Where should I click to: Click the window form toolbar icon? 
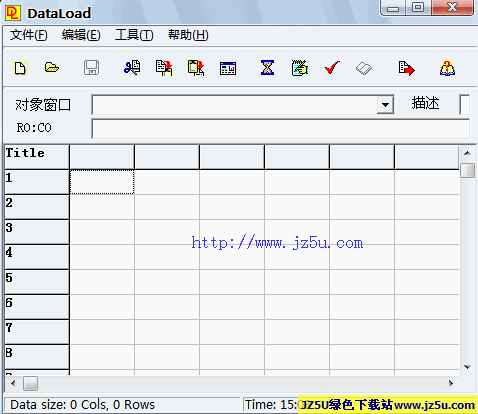click(228, 68)
